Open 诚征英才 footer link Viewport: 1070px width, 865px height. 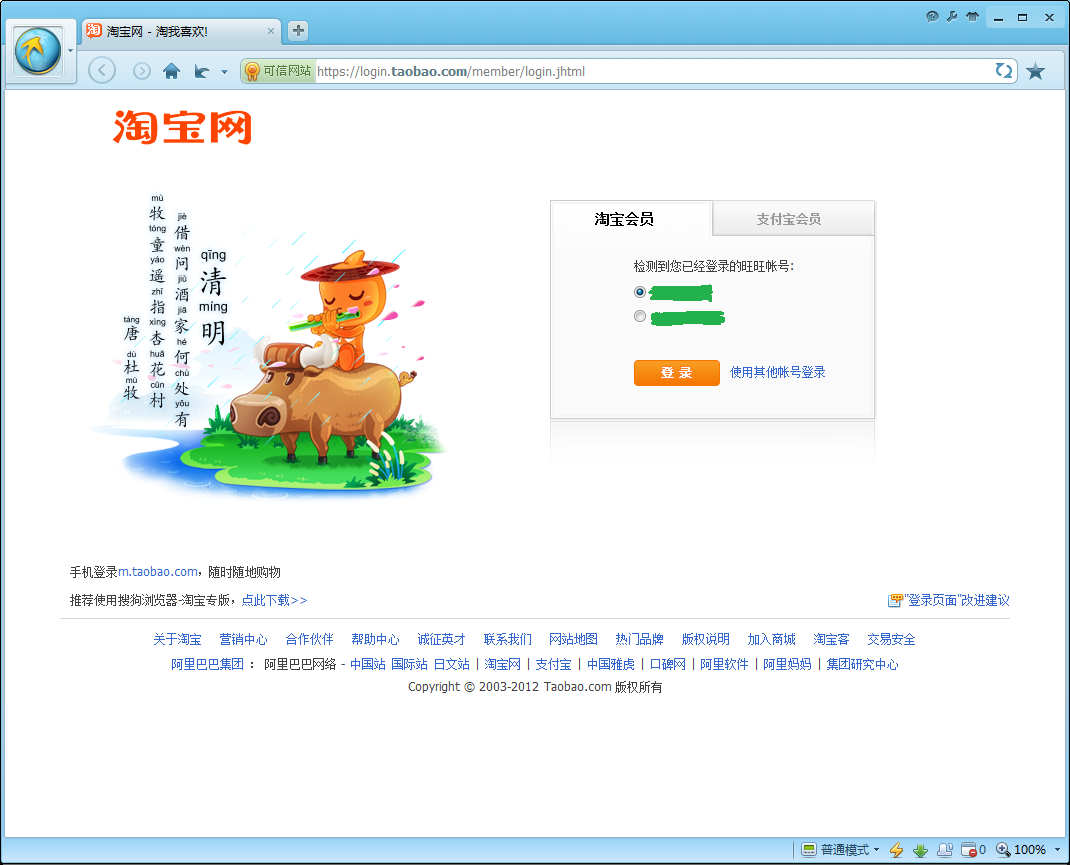tap(442, 639)
